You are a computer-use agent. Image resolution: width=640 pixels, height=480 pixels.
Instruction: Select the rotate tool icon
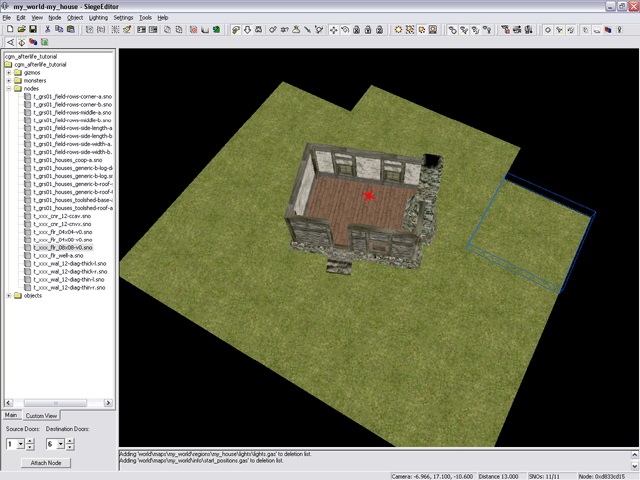click(345, 30)
